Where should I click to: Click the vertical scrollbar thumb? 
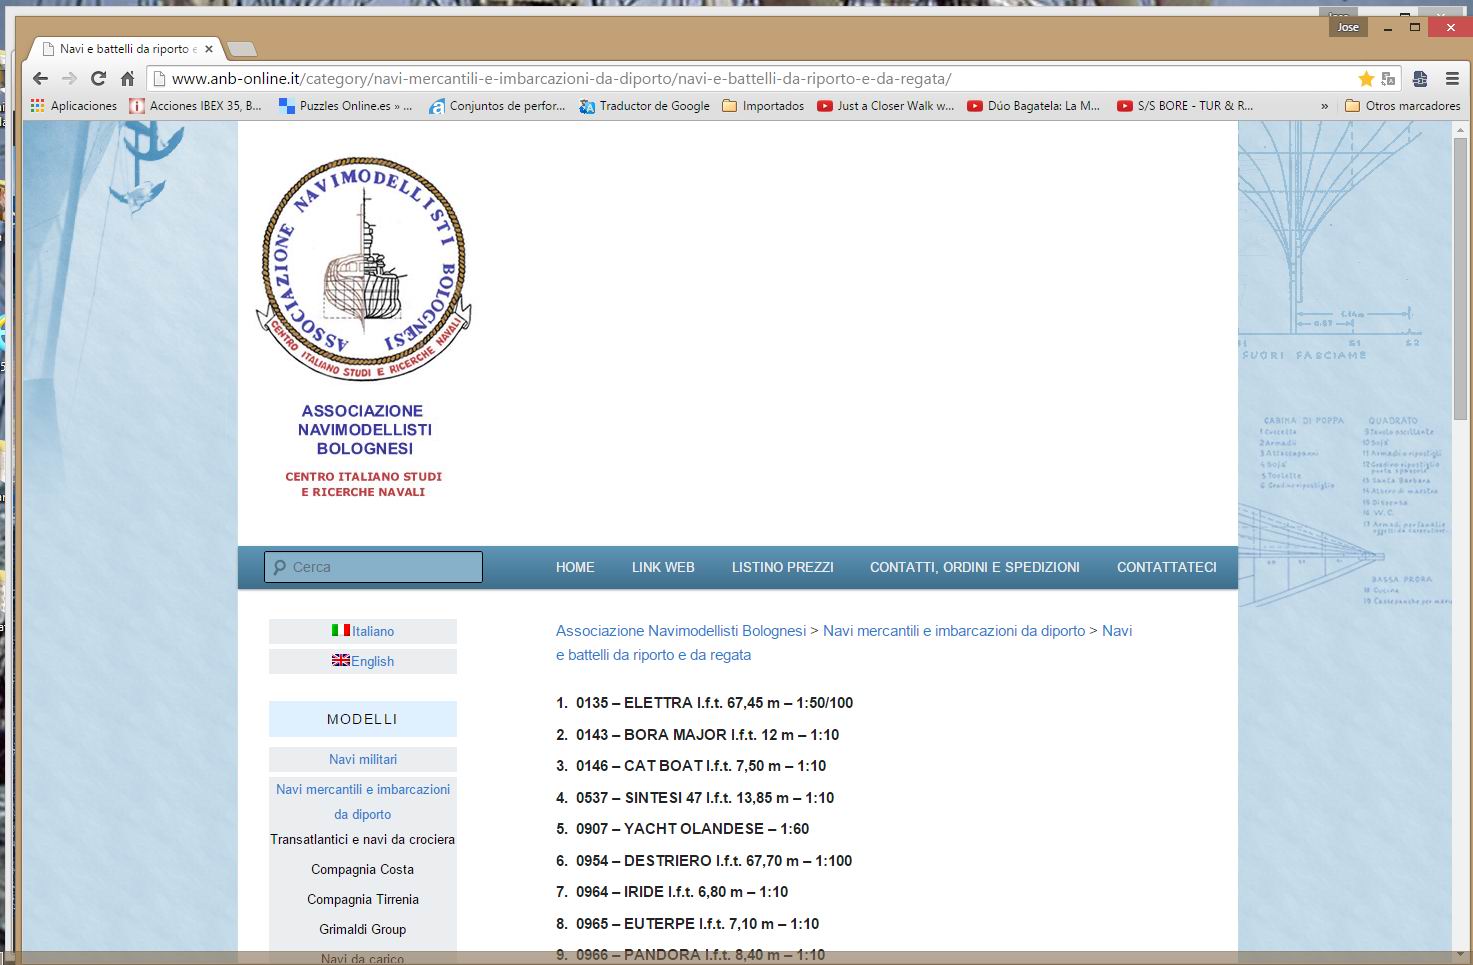coord(1461,280)
